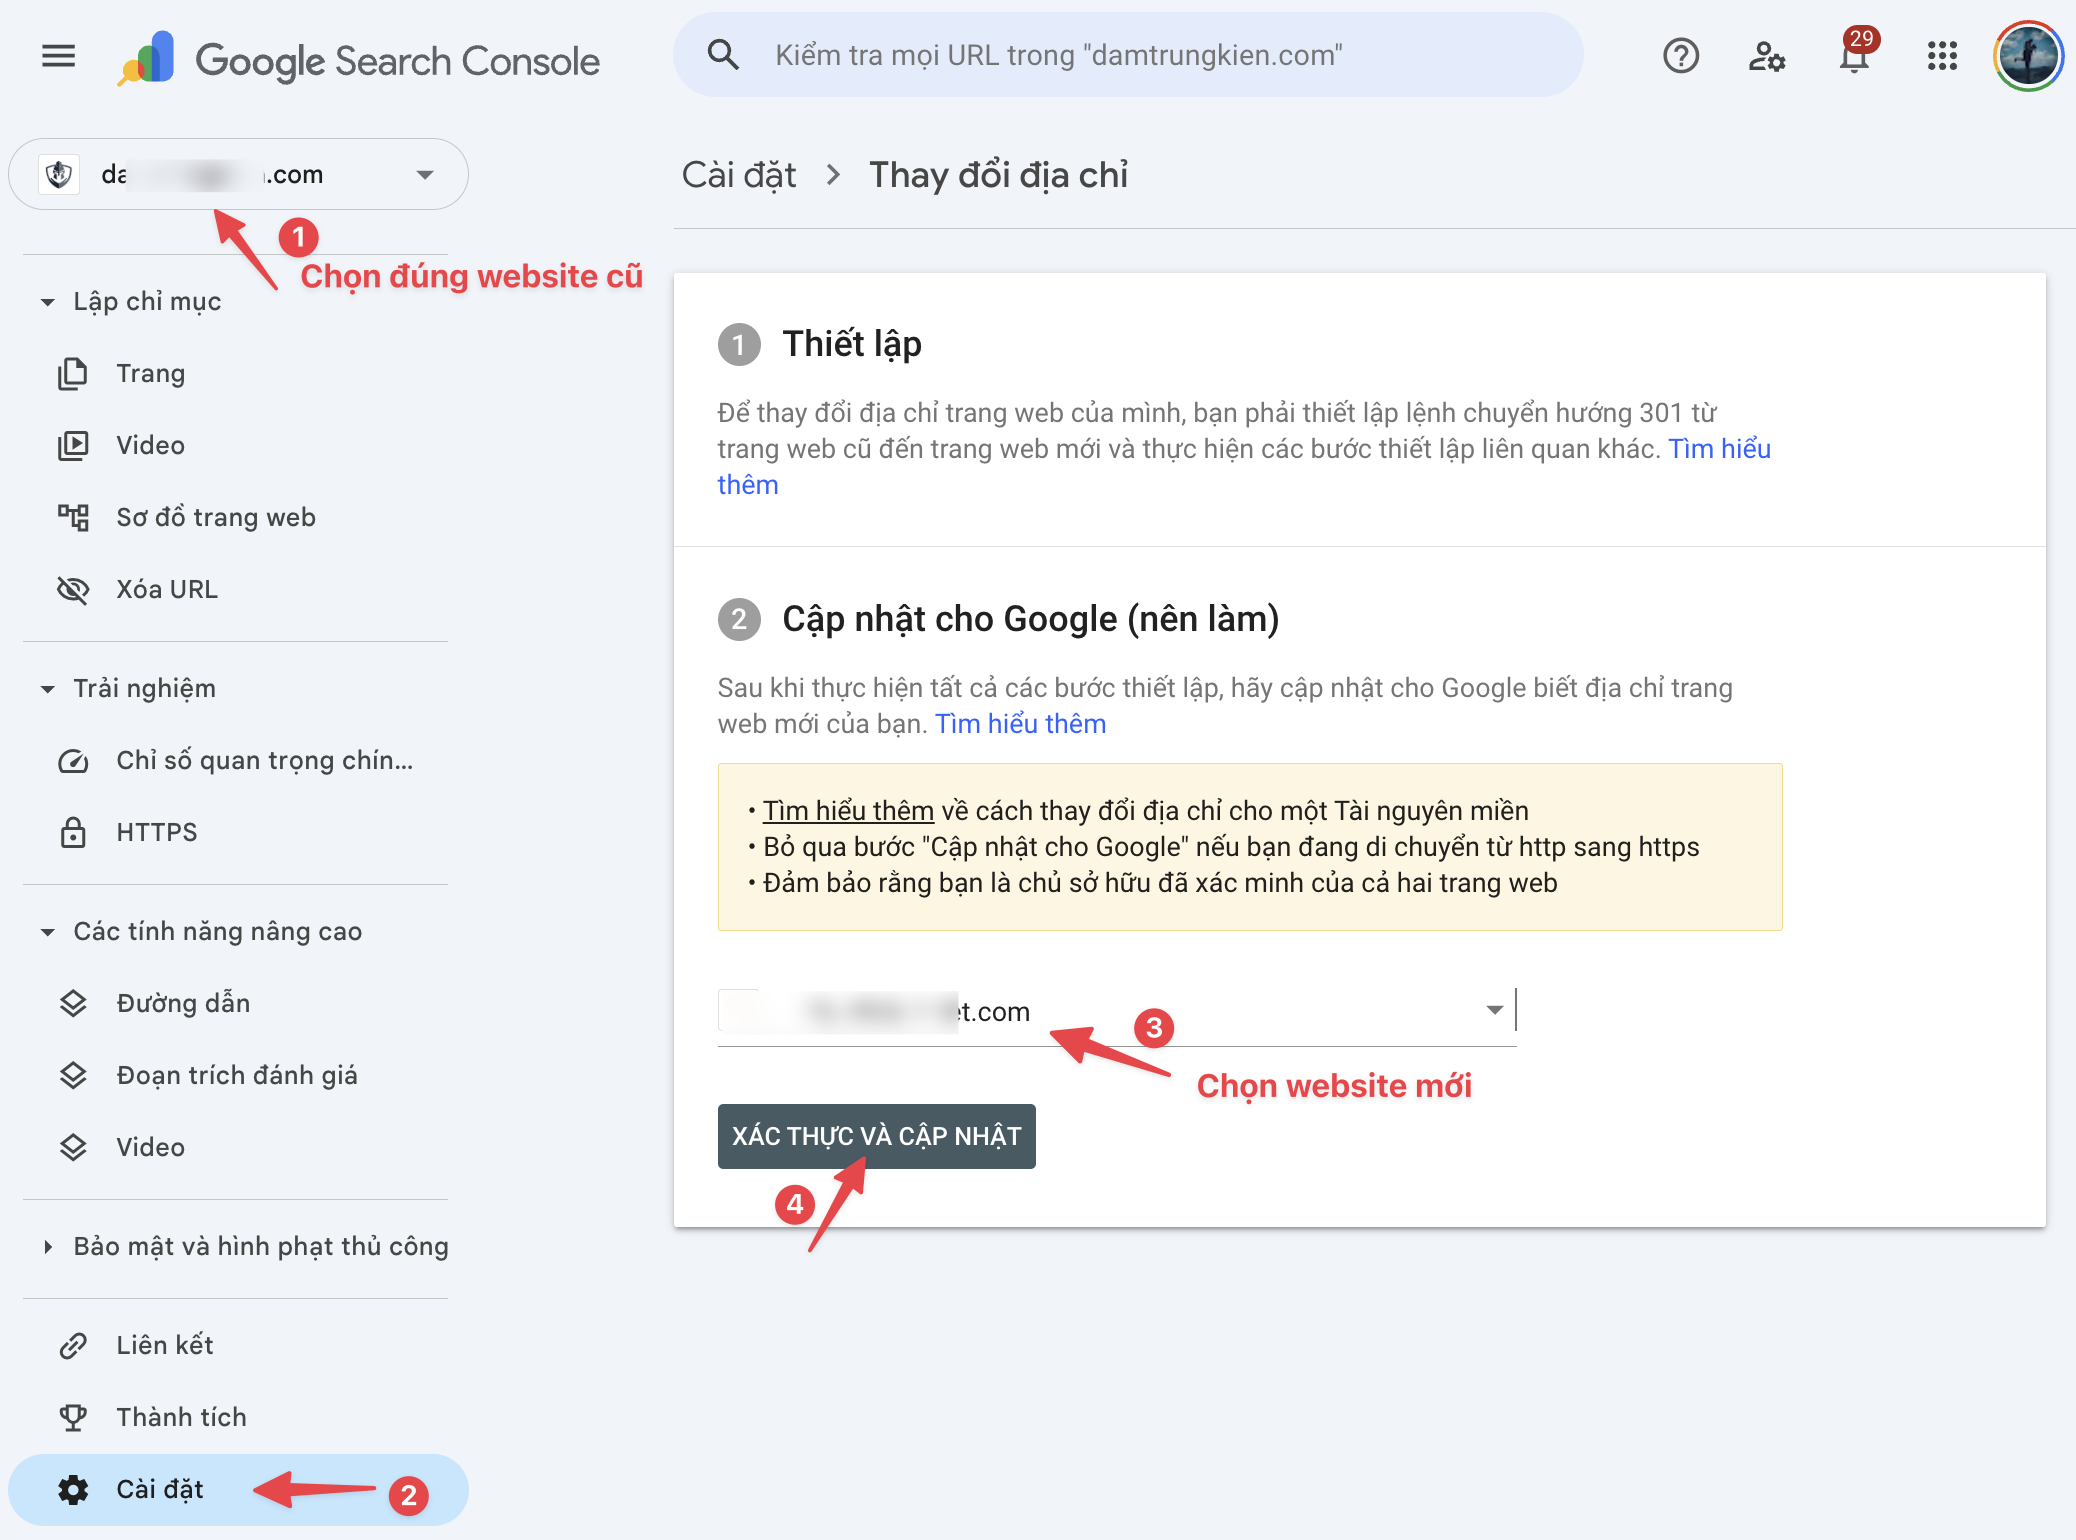Screen dimensions: 2076x1540
Task: Click the Cài đặt breadcrumb link
Action: 738,175
